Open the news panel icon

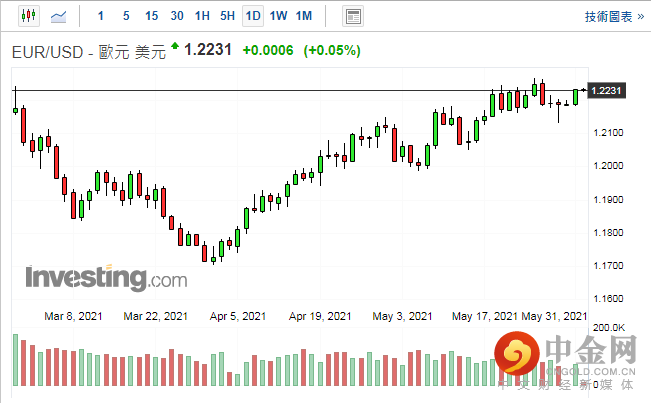point(352,16)
